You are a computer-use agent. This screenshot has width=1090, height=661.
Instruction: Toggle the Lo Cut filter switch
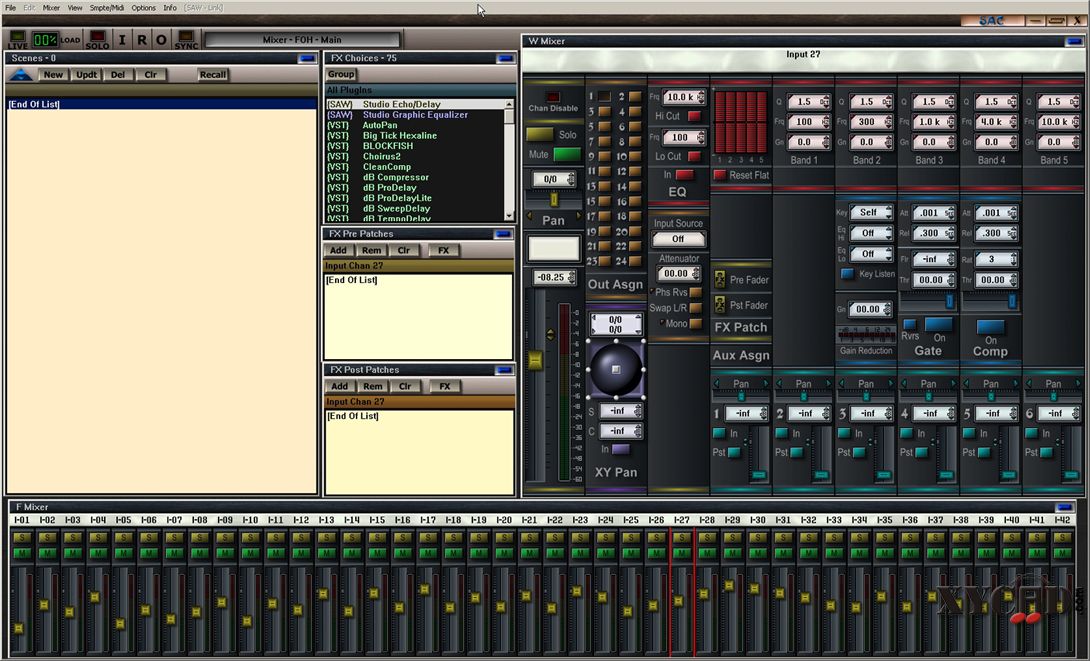(694, 156)
